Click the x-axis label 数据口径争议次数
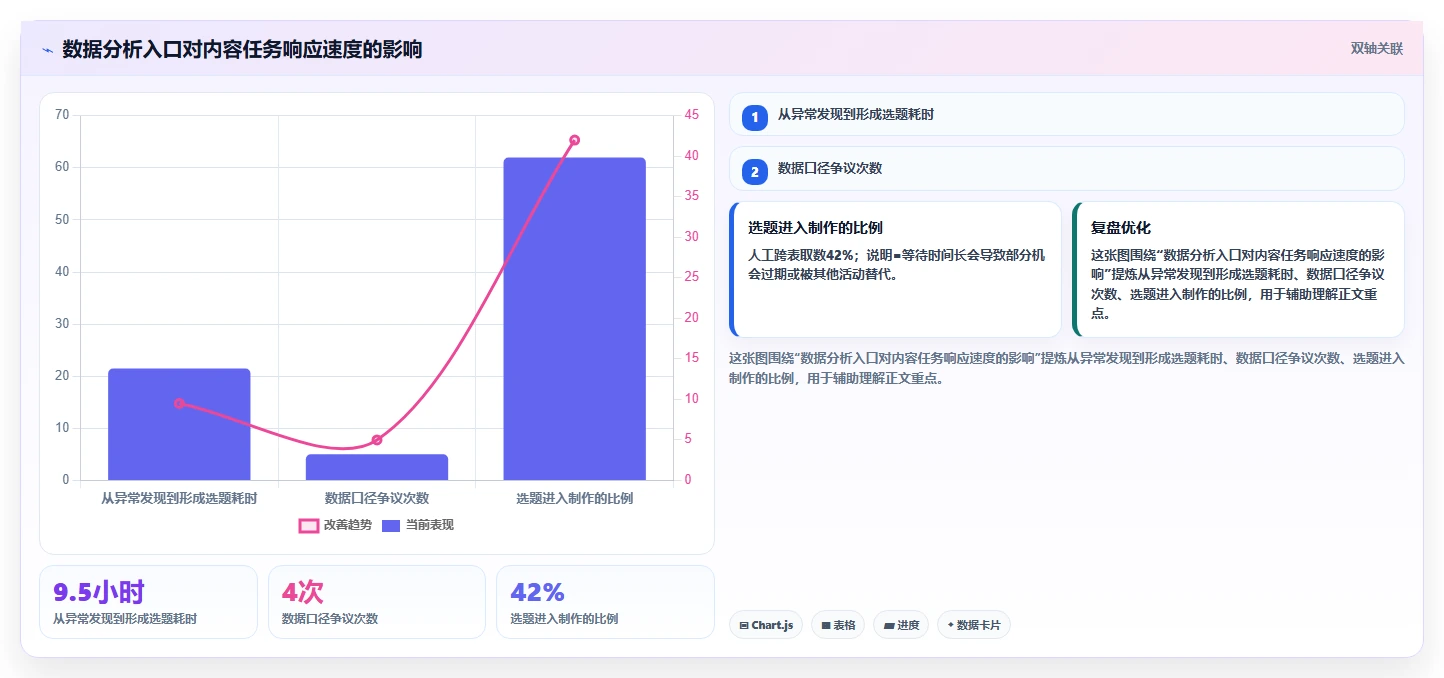Image resolution: width=1444 pixels, height=678 pixels. (377, 497)
